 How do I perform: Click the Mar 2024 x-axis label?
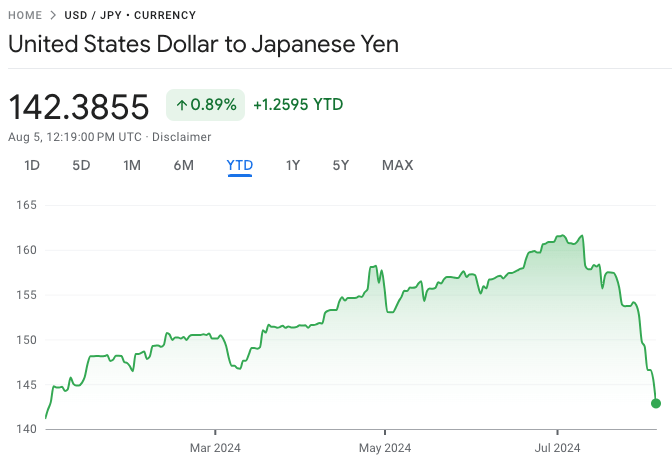215,447
